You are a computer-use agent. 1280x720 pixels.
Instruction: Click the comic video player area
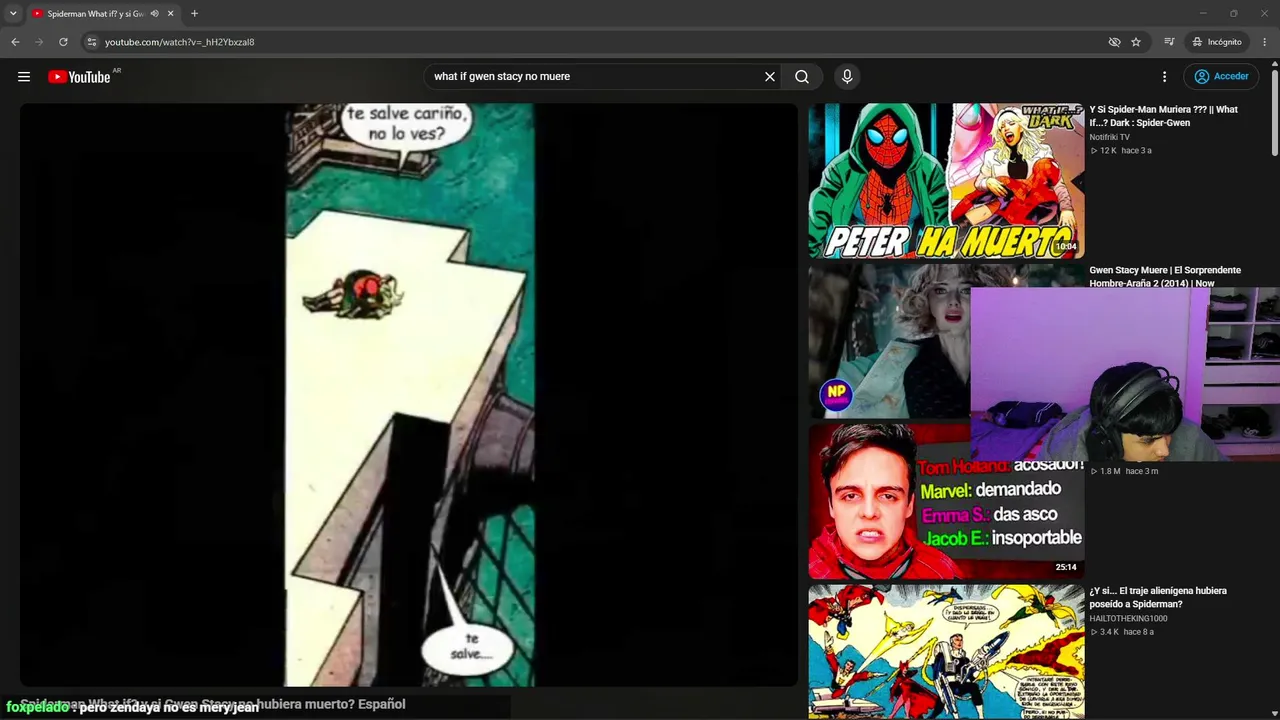pos(409,395)
